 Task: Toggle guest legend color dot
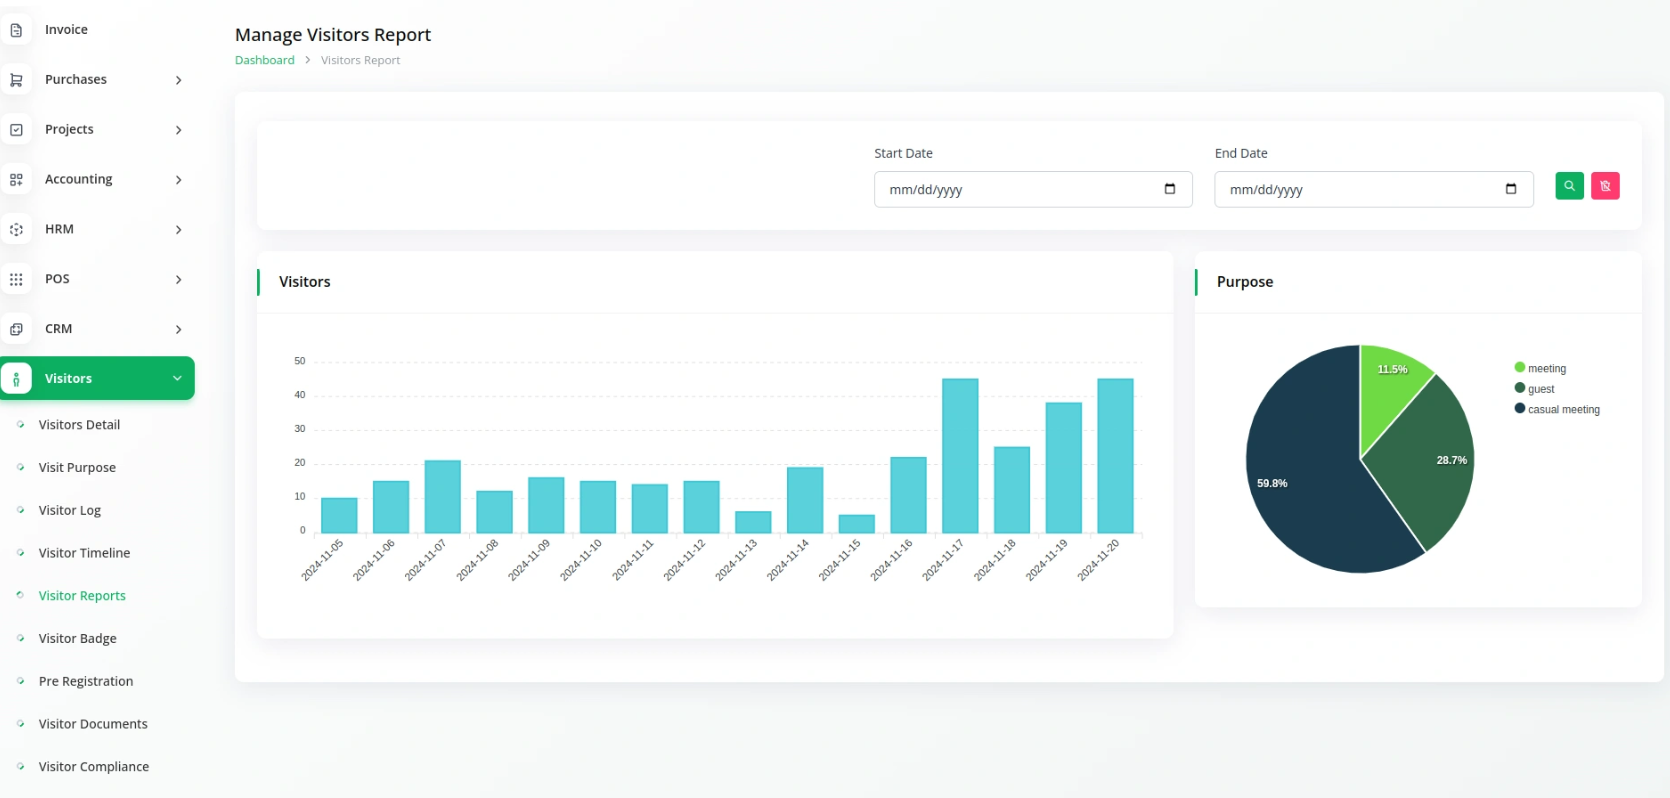[1520, 388]
